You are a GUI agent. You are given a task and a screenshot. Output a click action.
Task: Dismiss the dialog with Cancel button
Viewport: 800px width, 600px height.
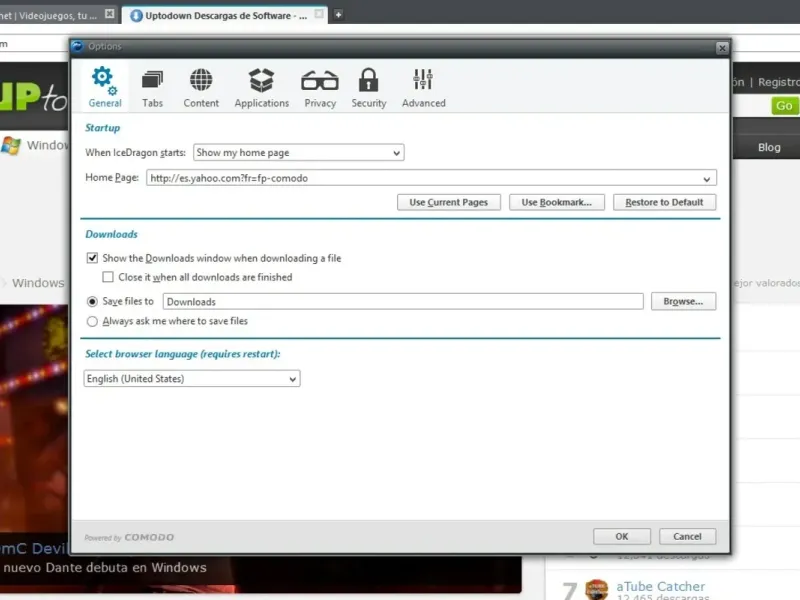pyautogui.click(x=687, y=536)
